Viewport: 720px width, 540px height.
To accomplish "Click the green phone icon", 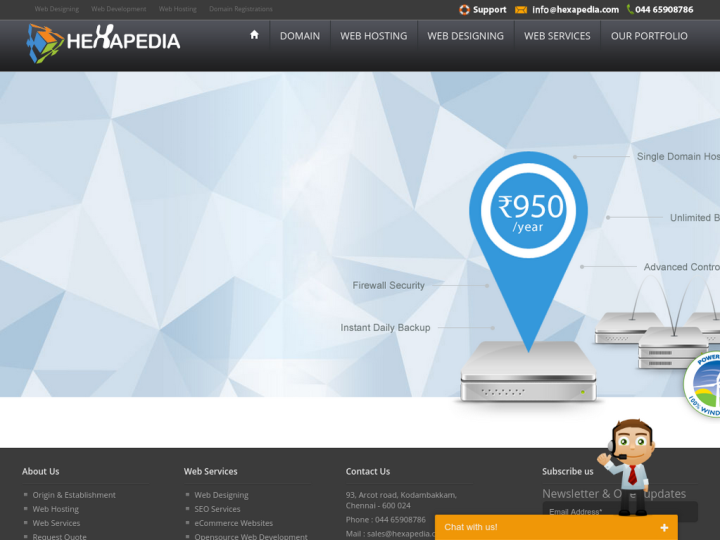I will (630, 10).
